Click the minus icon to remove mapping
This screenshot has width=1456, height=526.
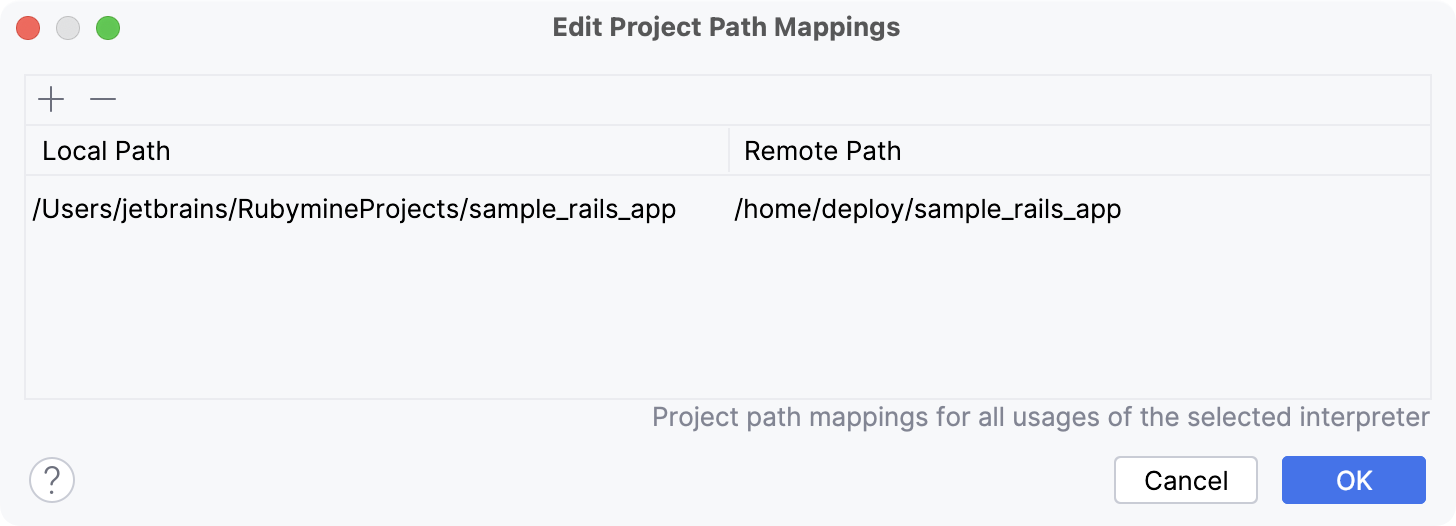click(103, 100)
